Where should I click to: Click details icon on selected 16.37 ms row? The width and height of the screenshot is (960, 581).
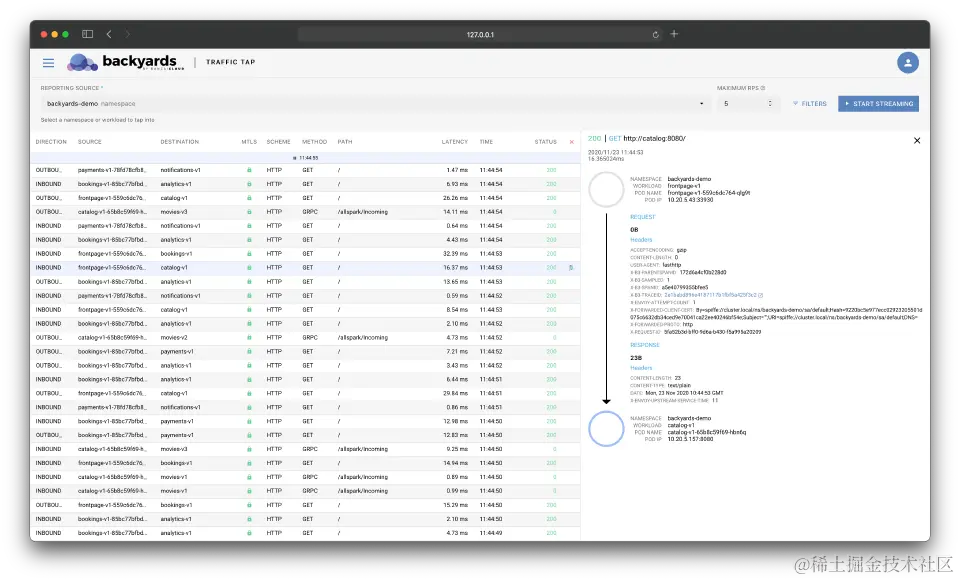tap(571, 268)
